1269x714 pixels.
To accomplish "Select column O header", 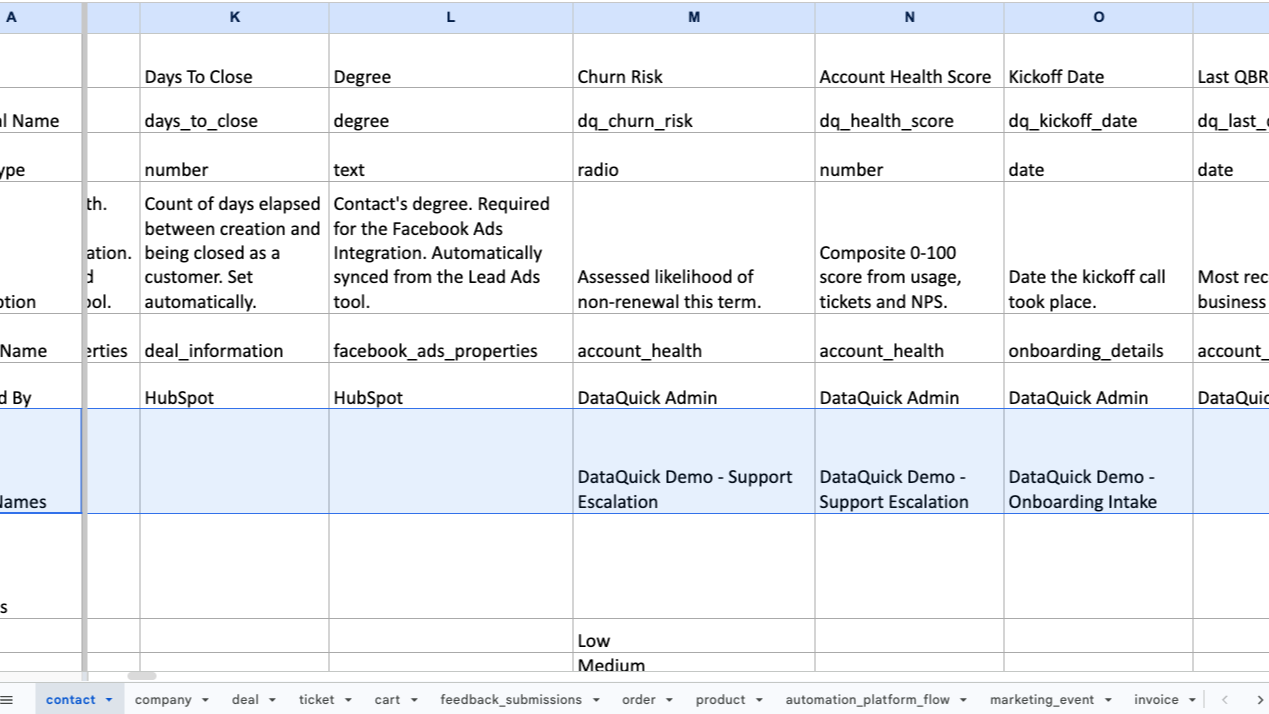I will 1099,17.
